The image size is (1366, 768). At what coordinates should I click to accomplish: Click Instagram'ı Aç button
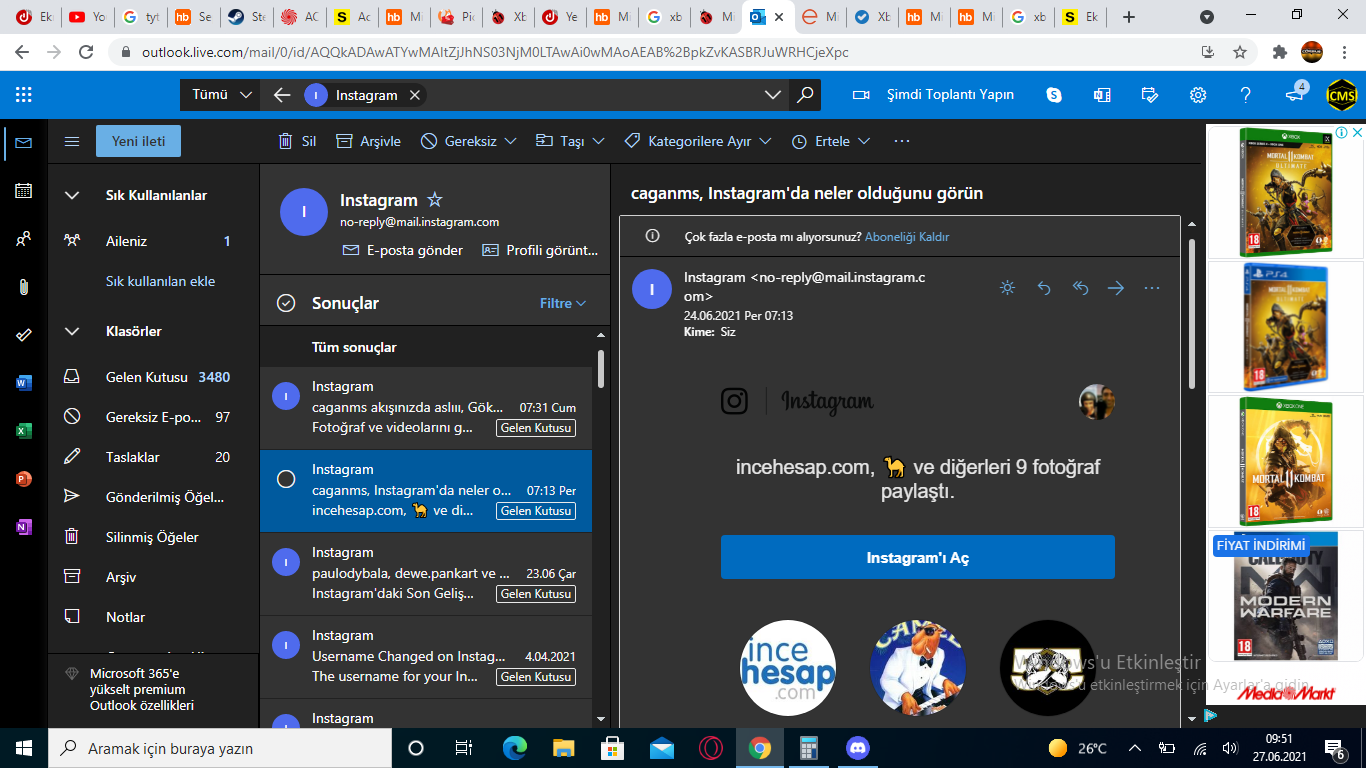pos(917,557)
